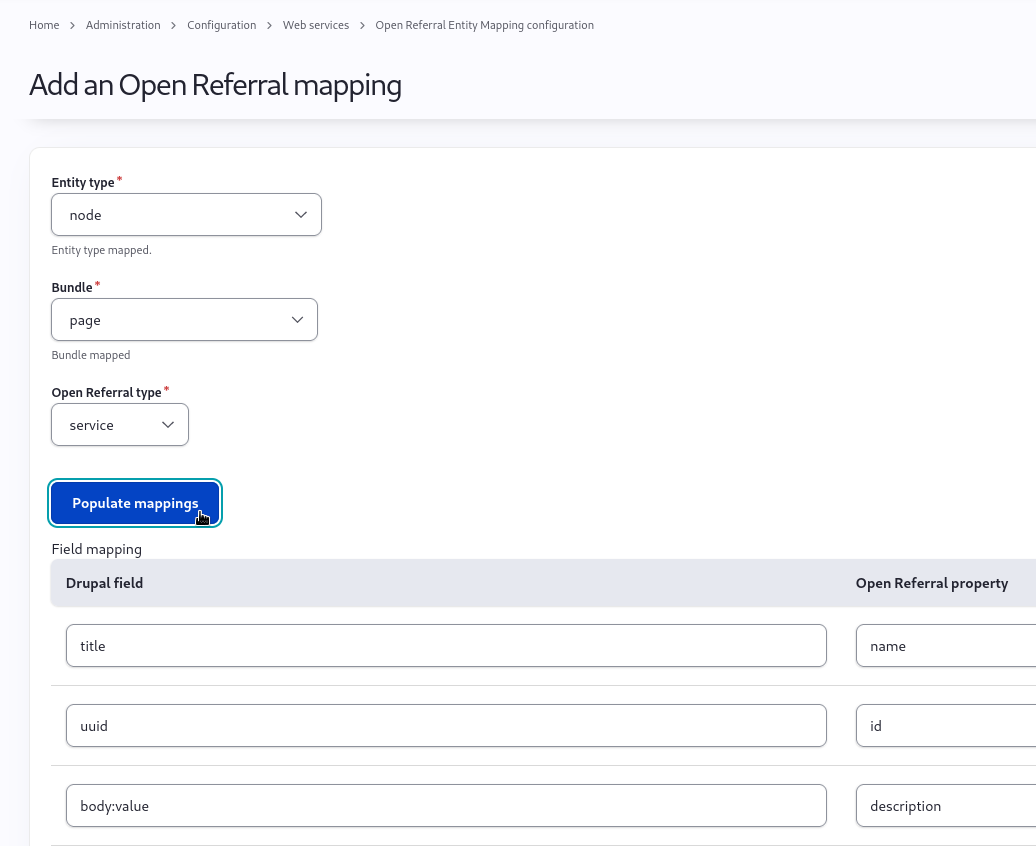Viewport: 1036px width, 846px height.
Task: Click the body:value Drupal field input
Action: [x=446, y=805]
